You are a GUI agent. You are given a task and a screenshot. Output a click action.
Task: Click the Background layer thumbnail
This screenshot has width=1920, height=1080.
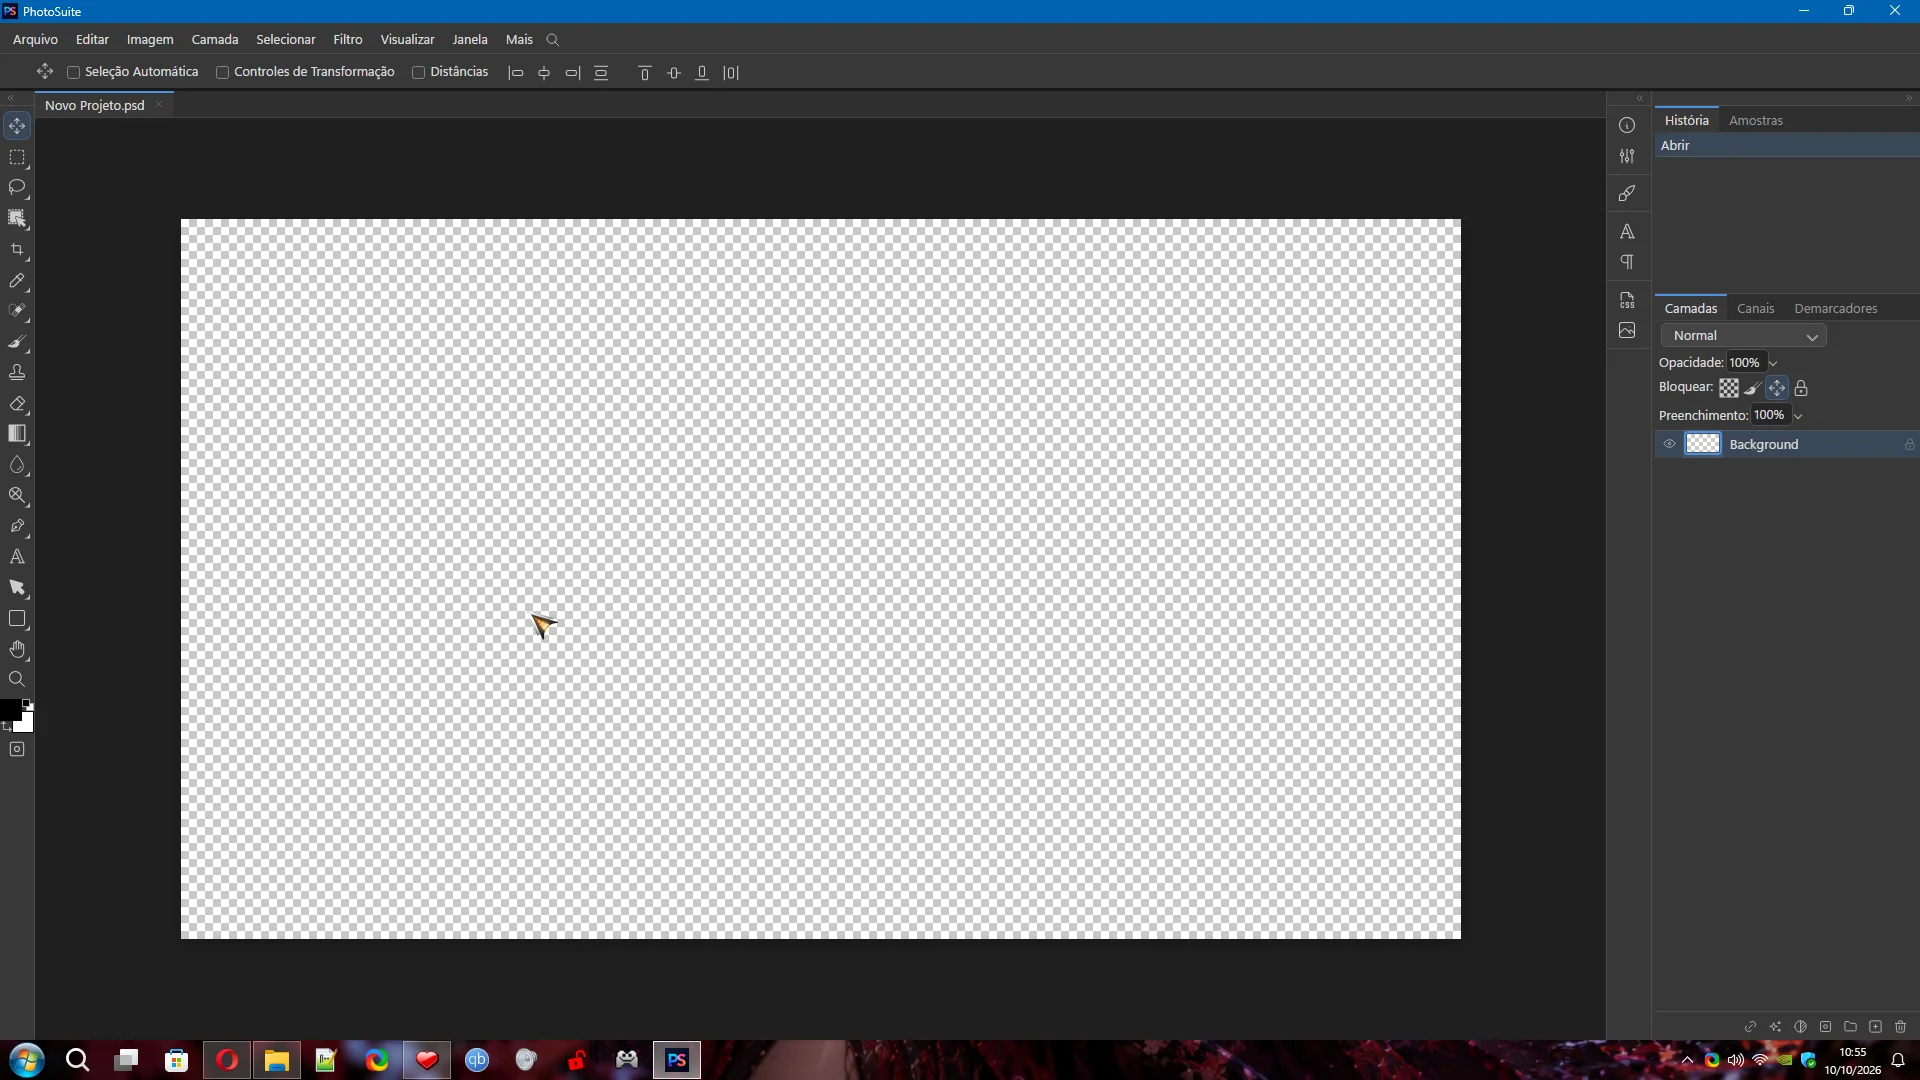(1703, 444)
